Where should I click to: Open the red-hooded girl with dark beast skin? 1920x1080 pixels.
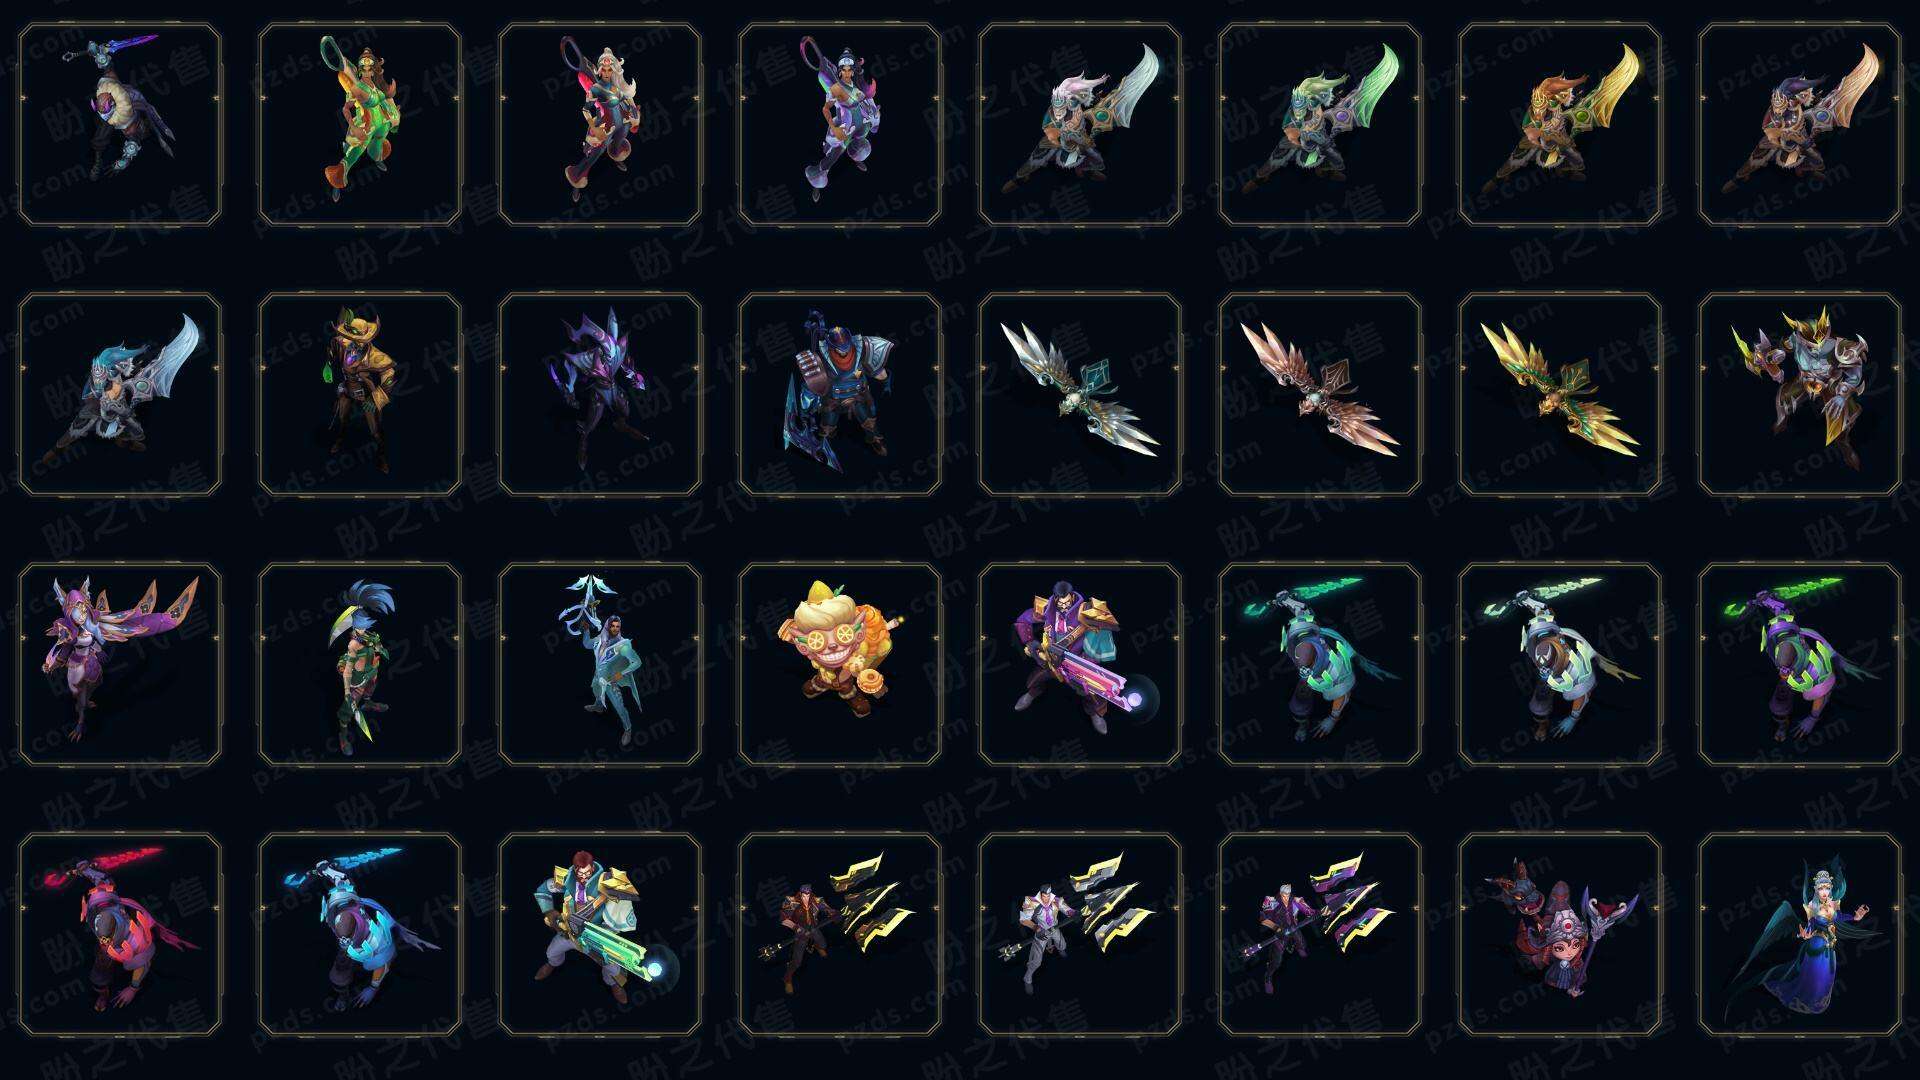click(x=1560, y=934)
